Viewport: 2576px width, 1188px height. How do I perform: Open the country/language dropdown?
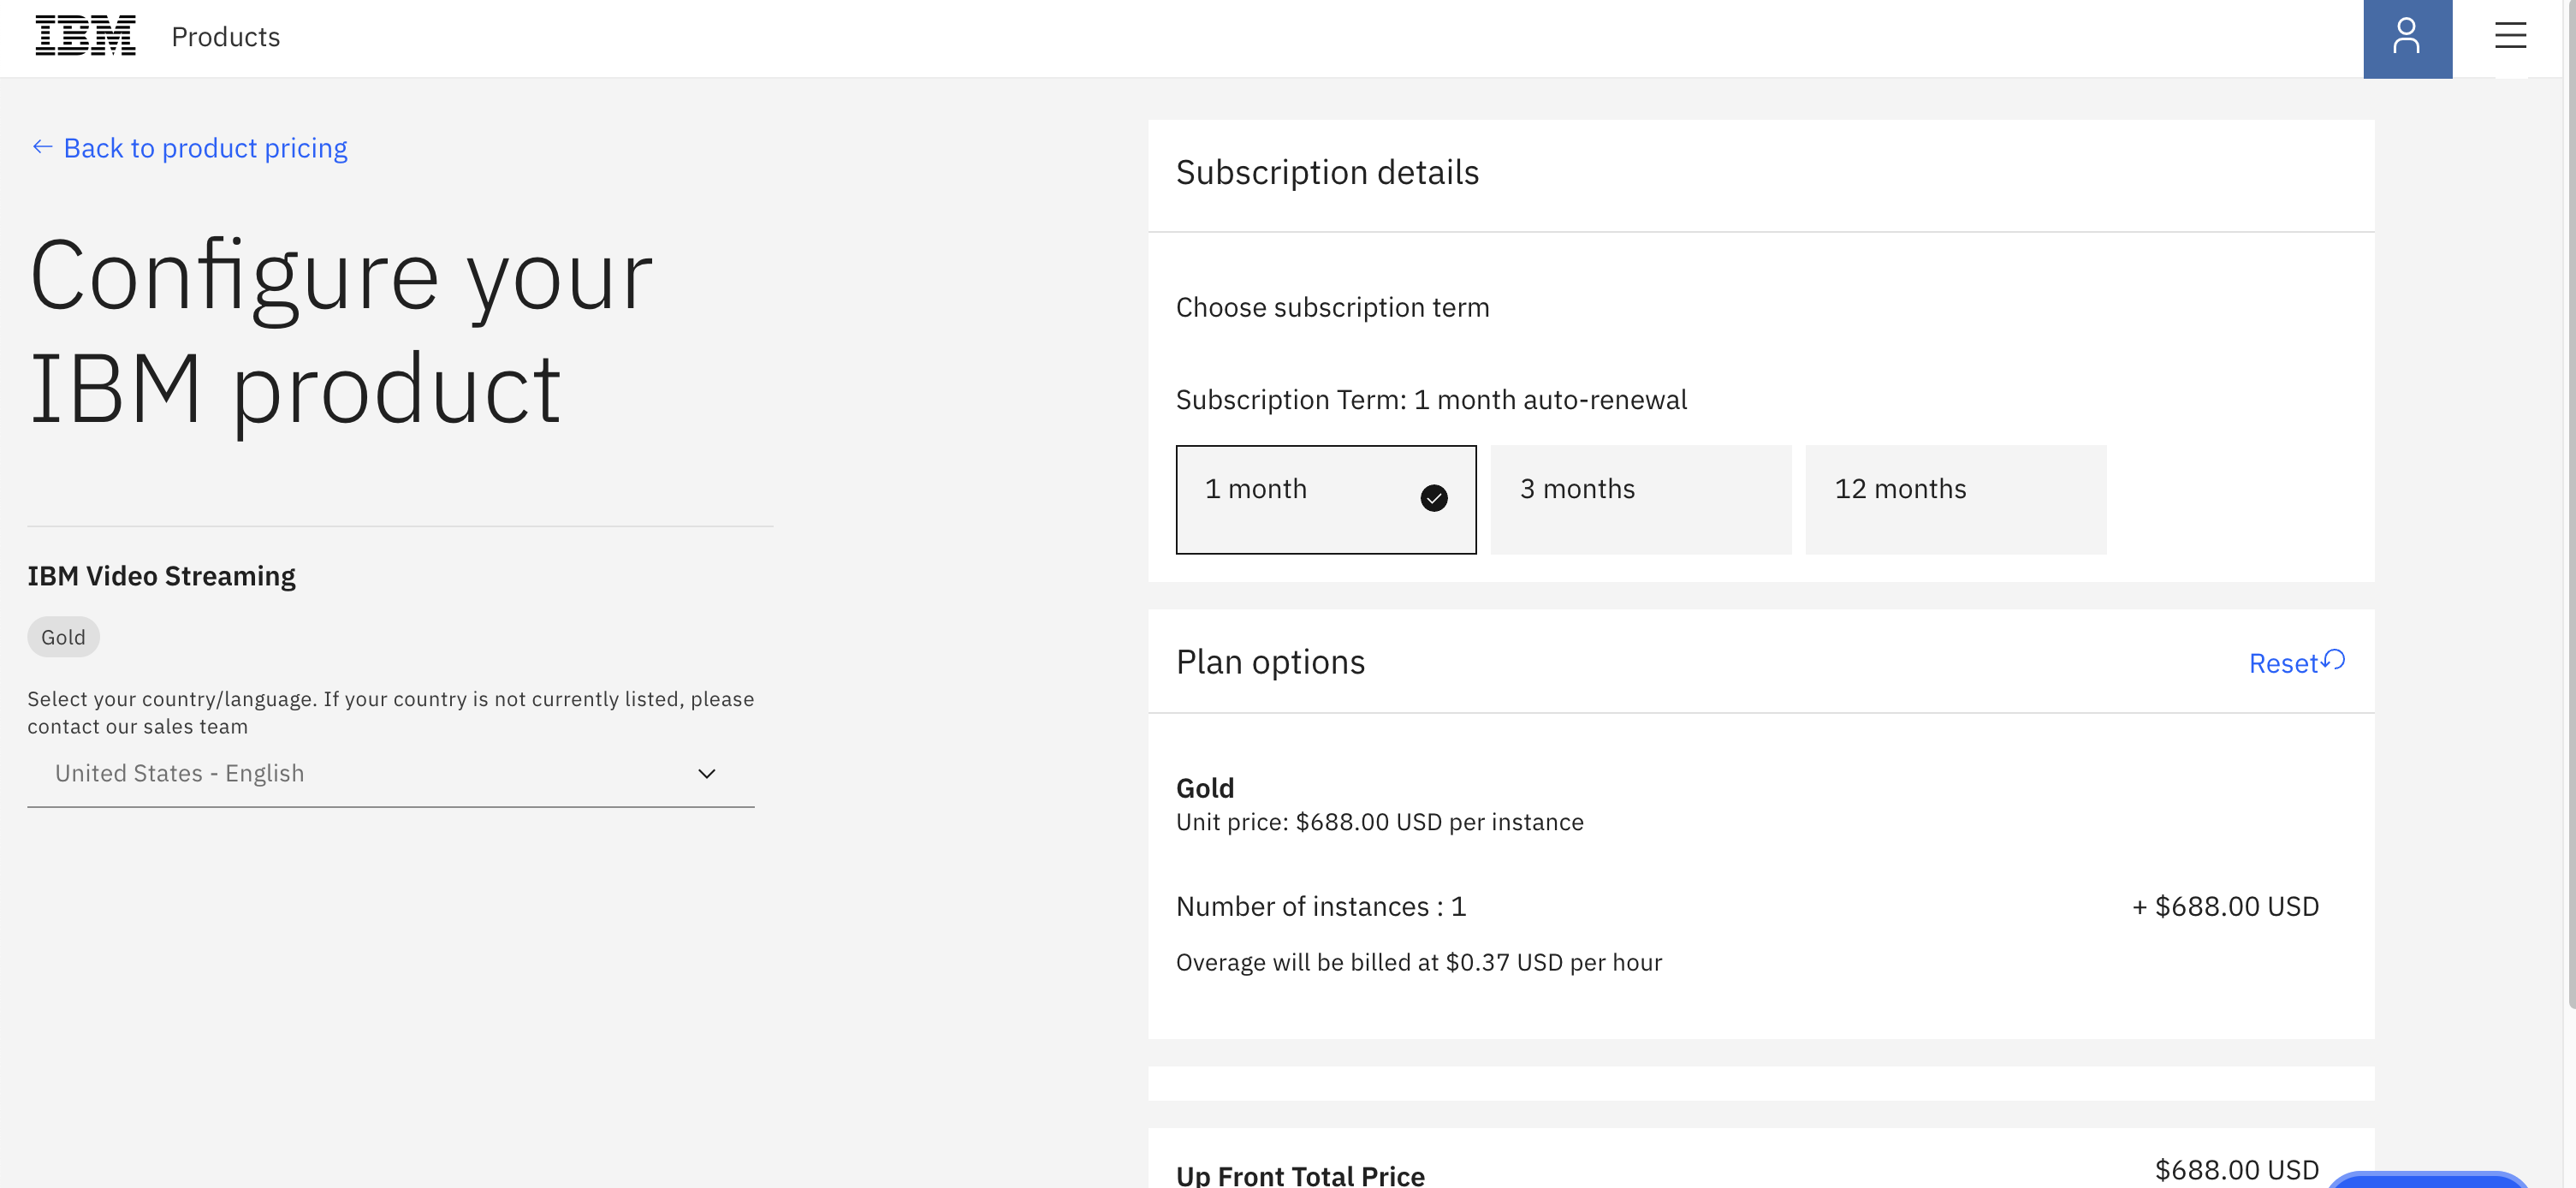click(390, 773)
